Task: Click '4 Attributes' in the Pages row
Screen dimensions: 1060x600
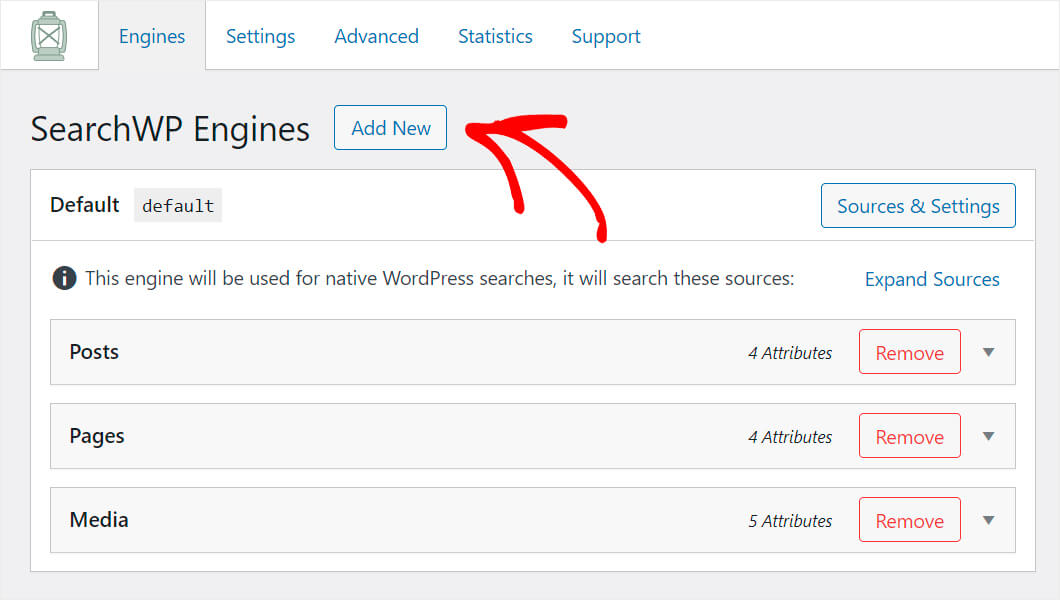Action: (x=790, y=437)
